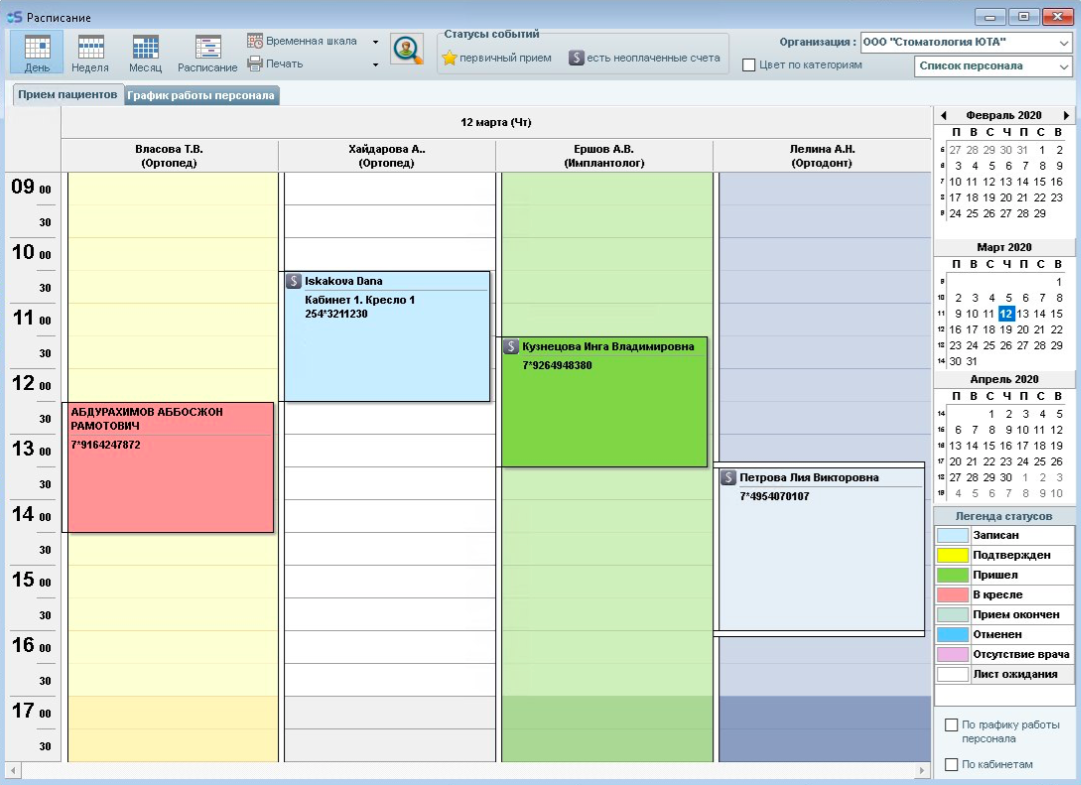
Task: Click the Апрель 2020 month title
Action: [x=1004, y=379]
